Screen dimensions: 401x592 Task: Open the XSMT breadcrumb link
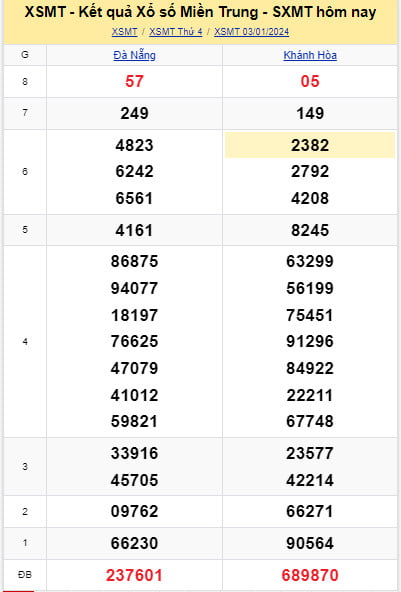pyautogui.click(x=124, y=32)
